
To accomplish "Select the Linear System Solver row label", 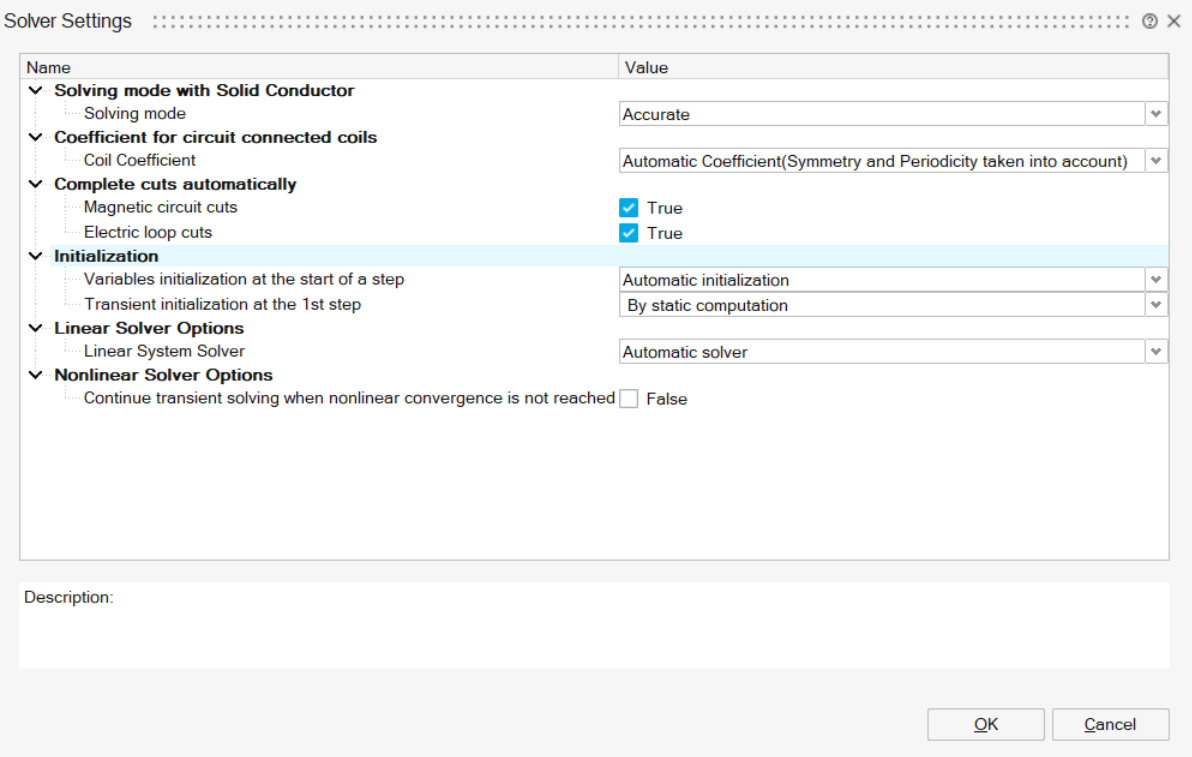I will point(164,351).
